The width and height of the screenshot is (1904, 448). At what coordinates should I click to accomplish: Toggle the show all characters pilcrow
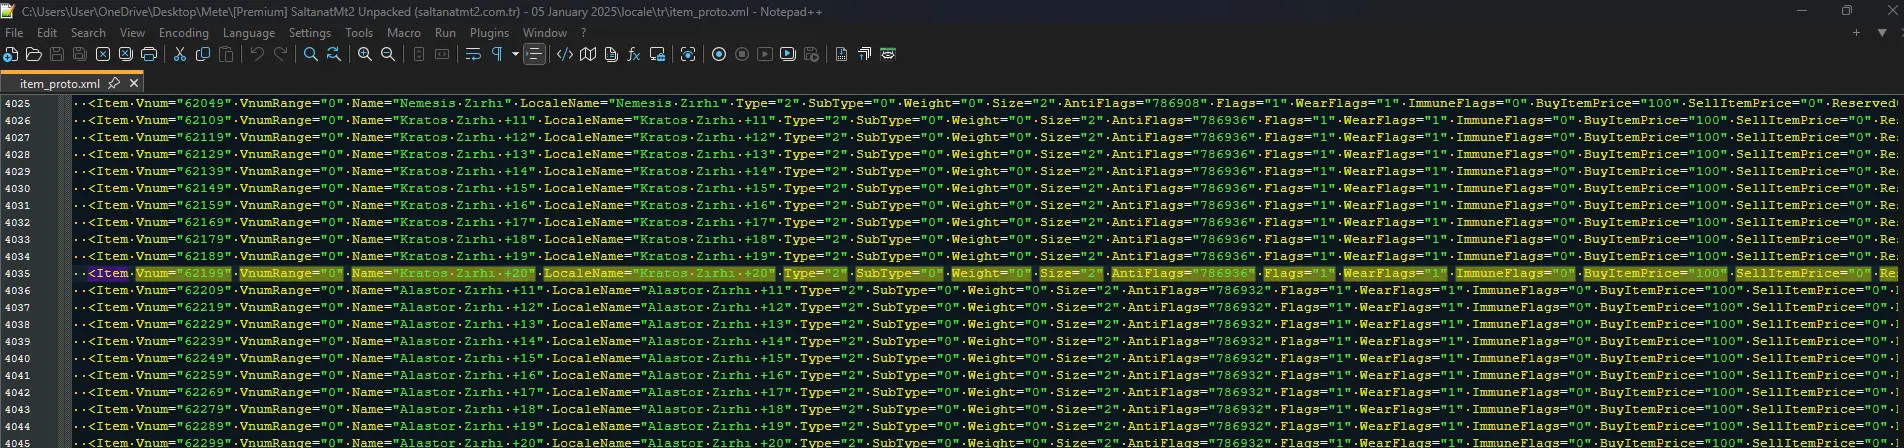[496, 54]
